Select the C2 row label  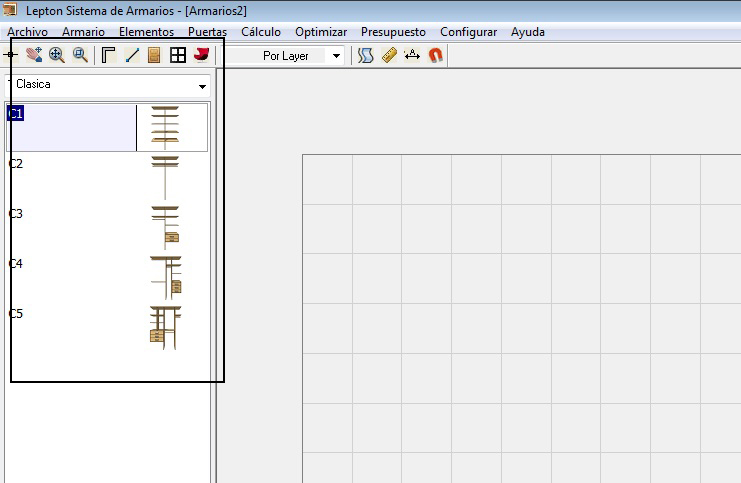[x=16, y=164]
